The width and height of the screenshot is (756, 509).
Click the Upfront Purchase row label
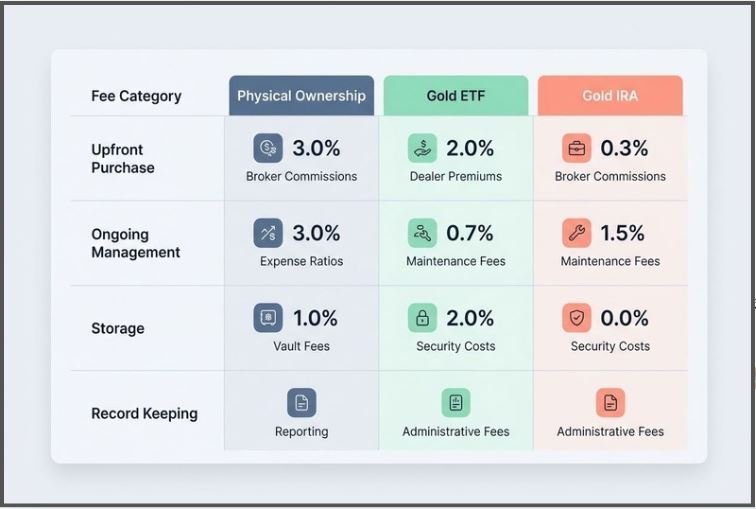pos(123,159)
